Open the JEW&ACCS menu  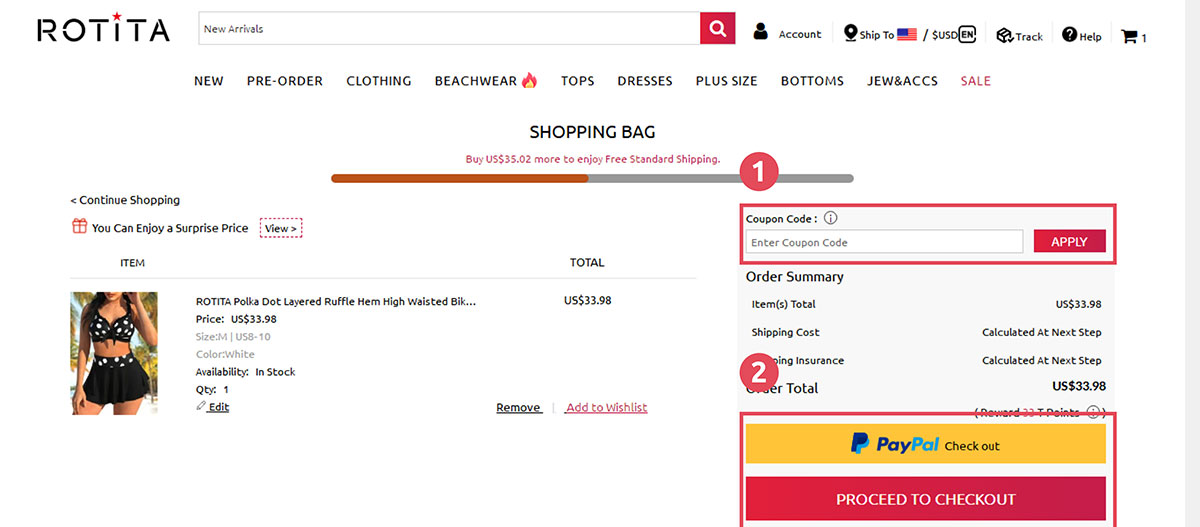(x=903, y=81)
